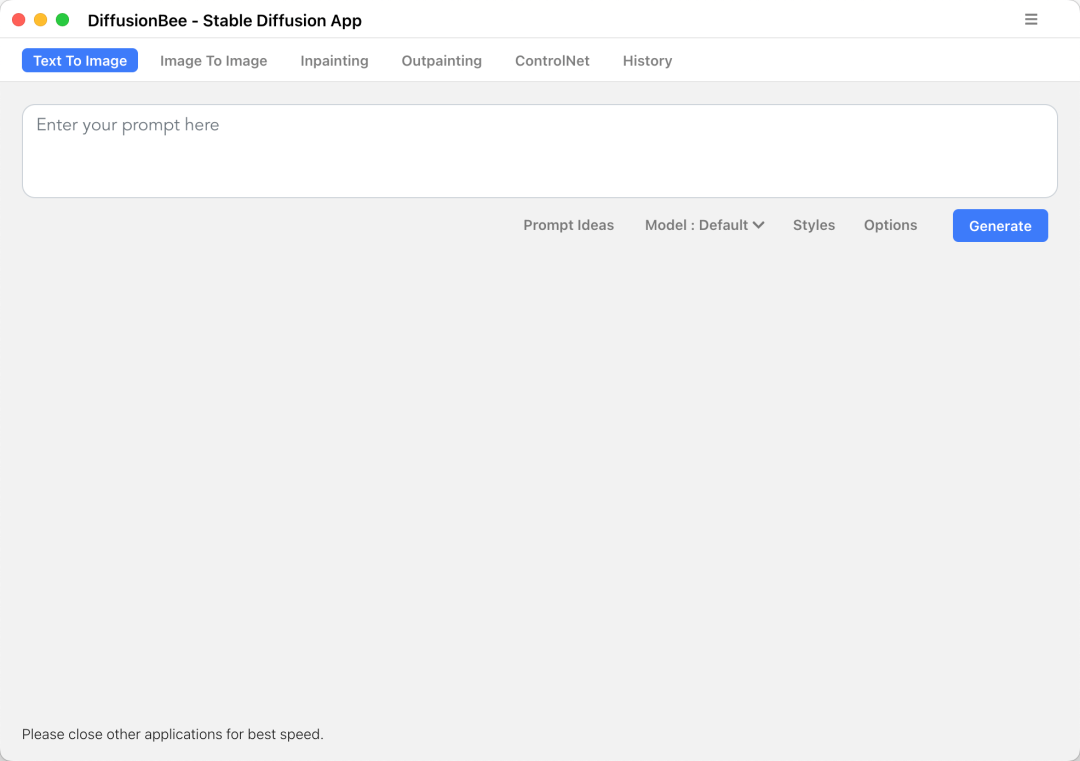1080x761 pixels.
Task: Switch to the Image To Image tab
Action: tap(213, 61)
